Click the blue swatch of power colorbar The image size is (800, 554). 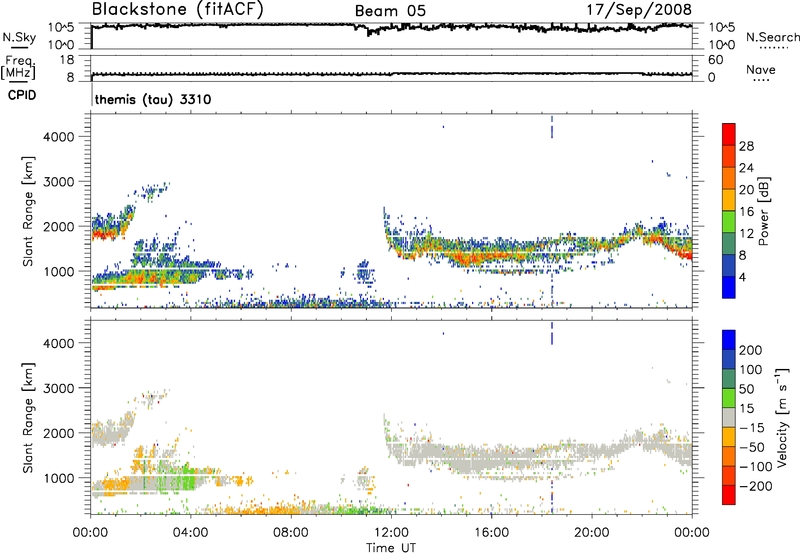(729, 287)
